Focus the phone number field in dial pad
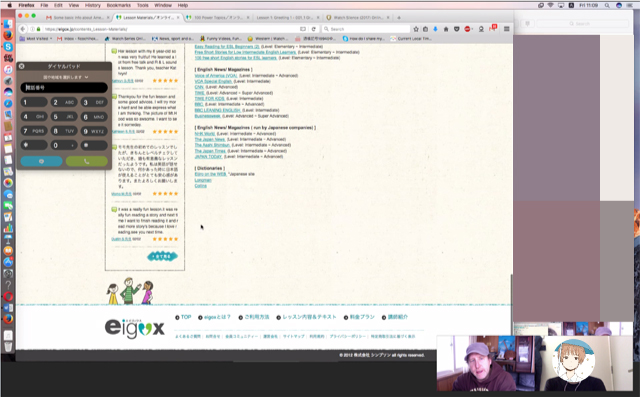The image size is (640, 397). (x=64, y=87)
